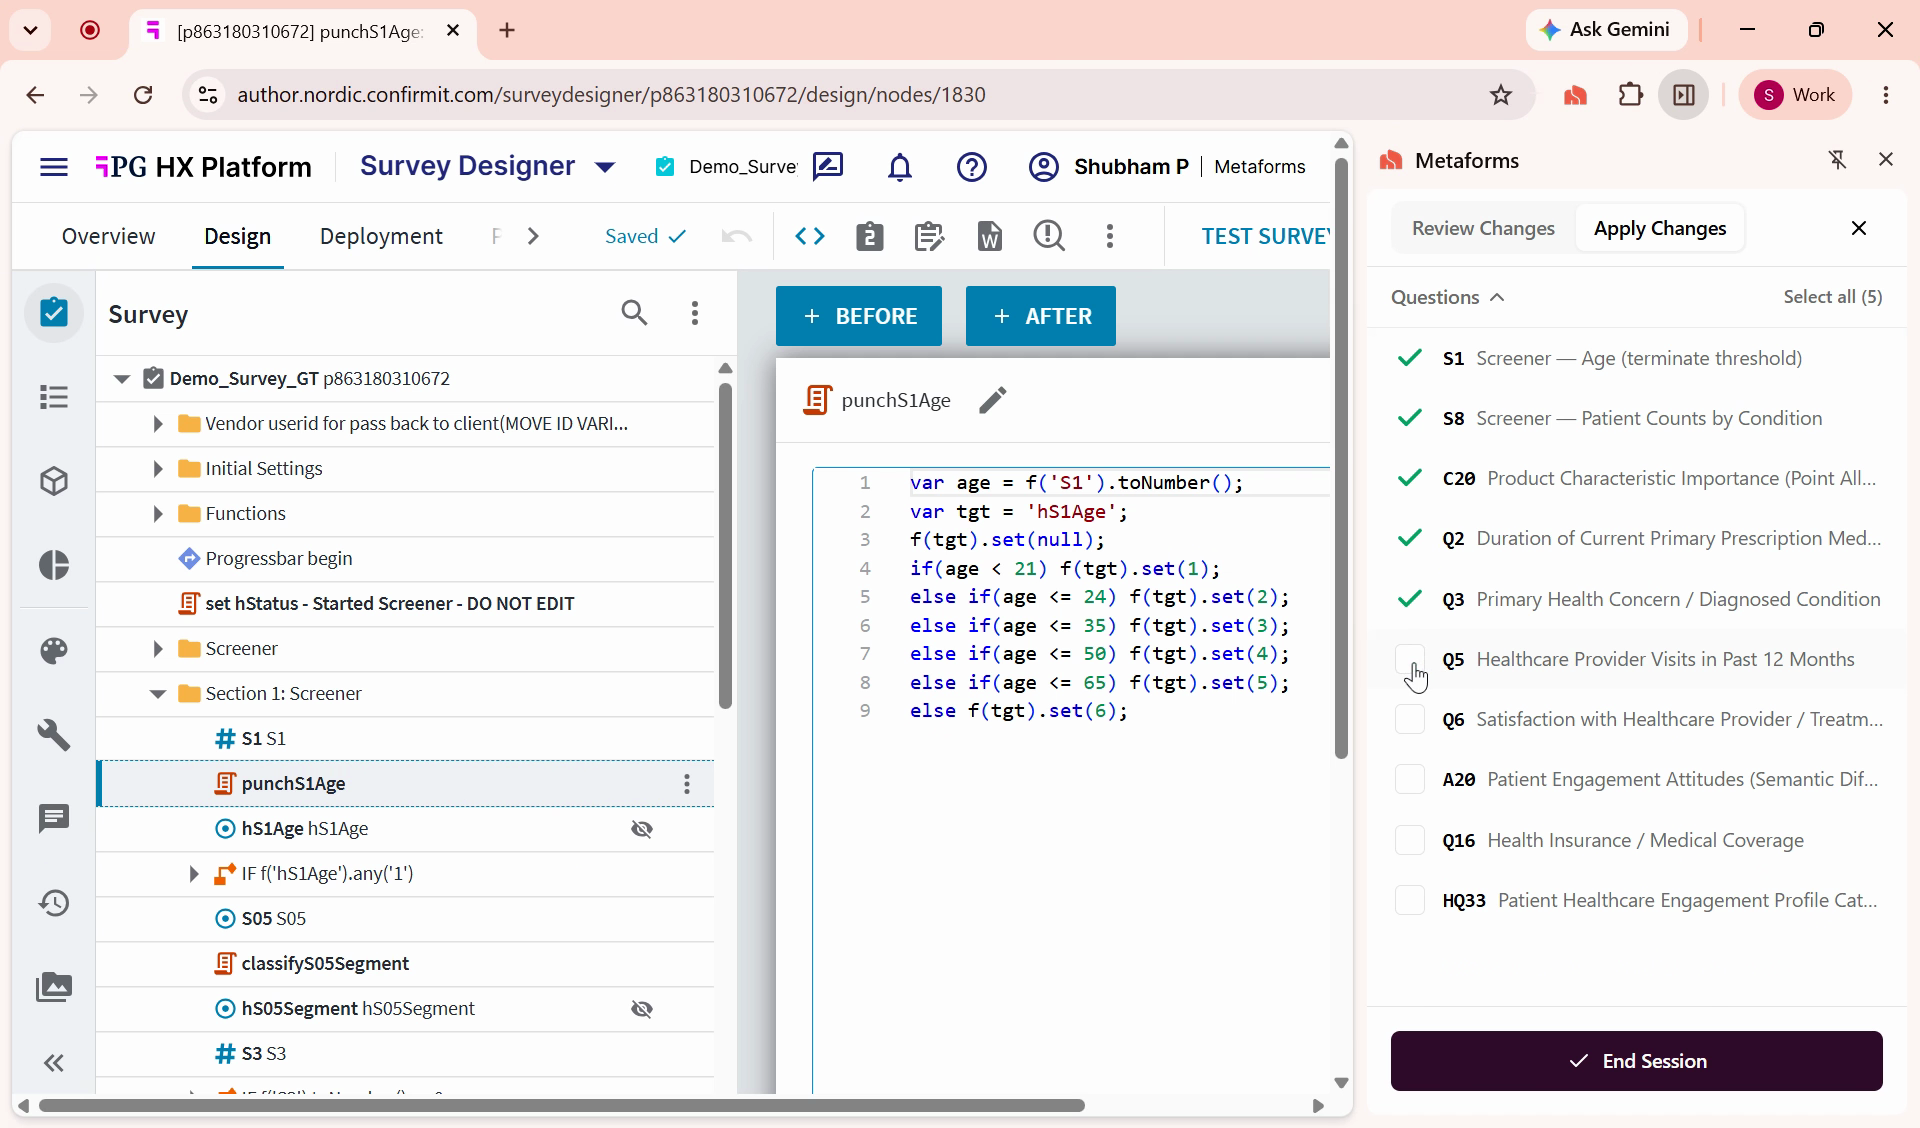
Task: Rename punchS1Age with pencil icon
Action: 992,400
